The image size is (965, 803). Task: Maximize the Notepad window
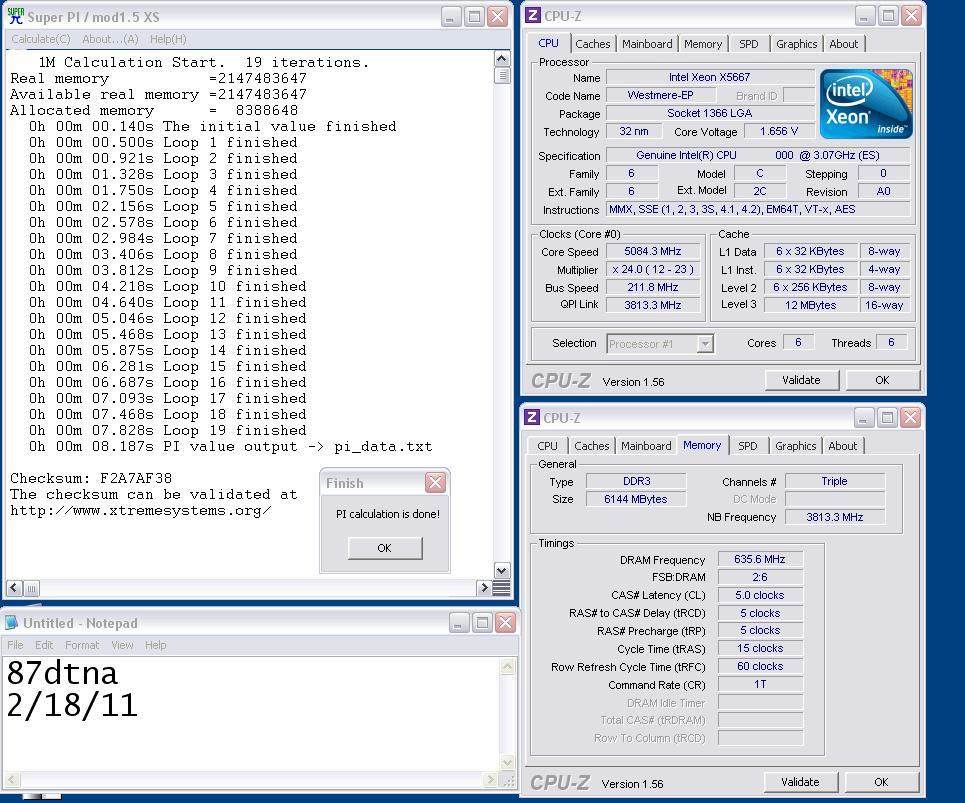pos(482,623)
